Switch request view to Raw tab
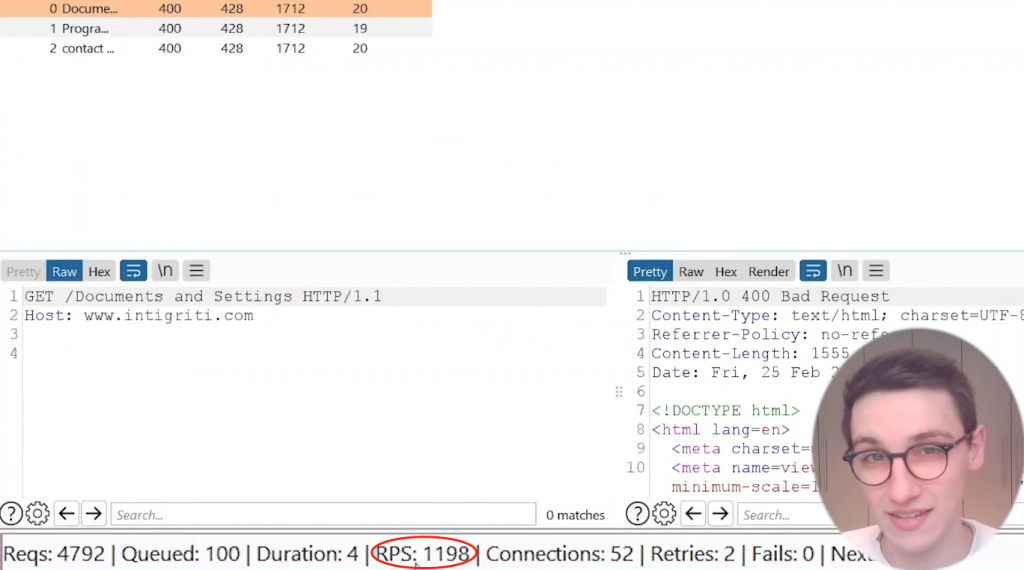 point(64,272)
